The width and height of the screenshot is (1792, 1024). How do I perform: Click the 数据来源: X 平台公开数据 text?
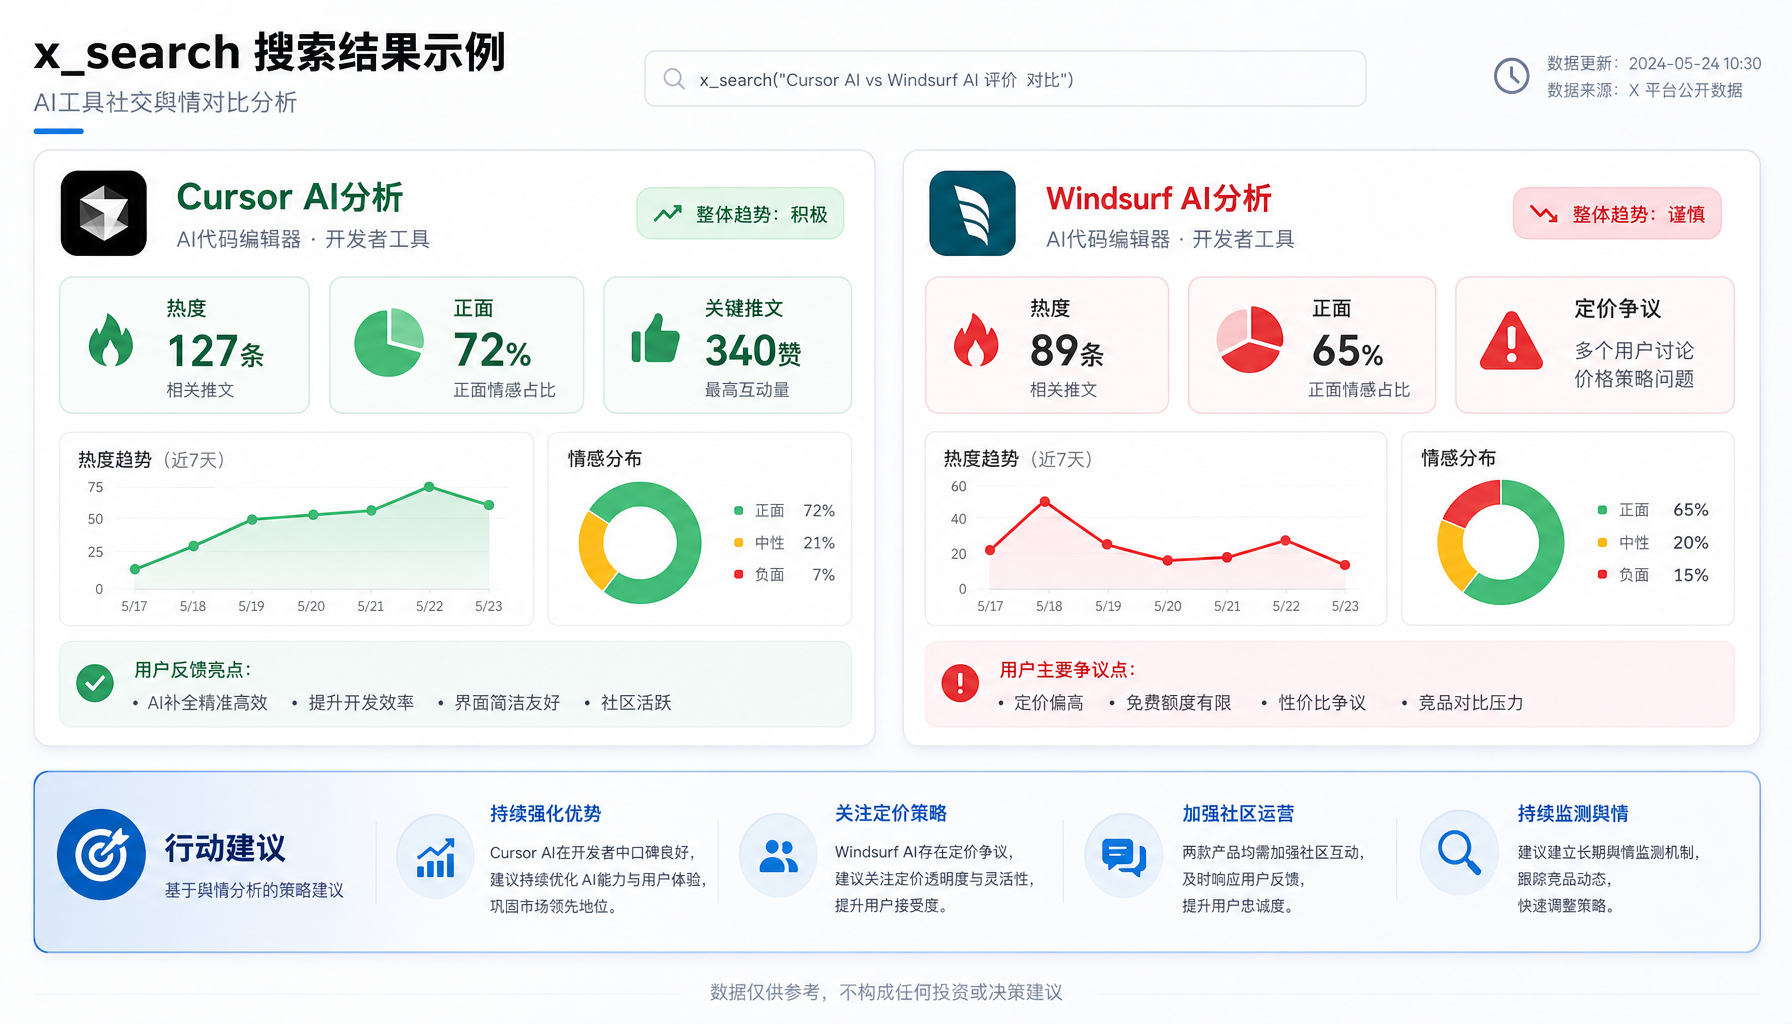tap(1645, 90)
